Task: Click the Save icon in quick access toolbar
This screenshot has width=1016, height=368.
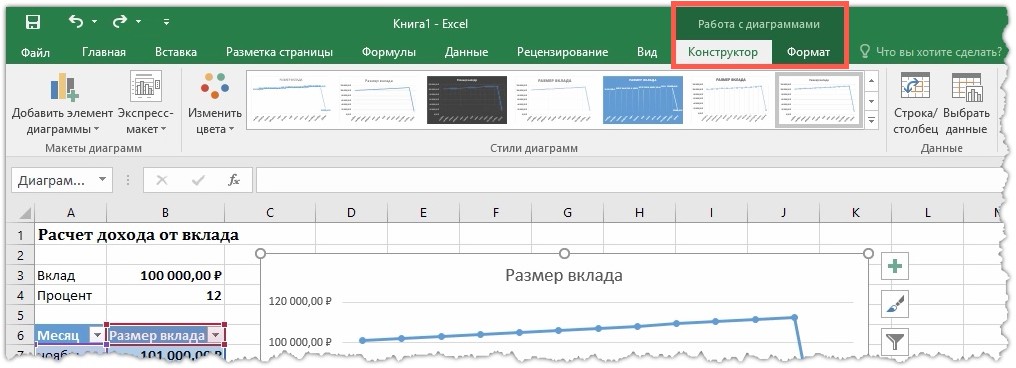Action: [x=33, y=23]
